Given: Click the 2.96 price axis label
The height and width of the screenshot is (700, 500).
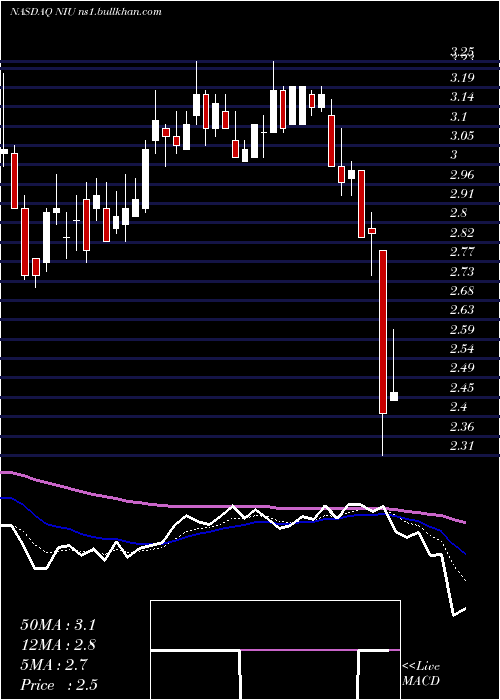Looking at the screenshot, I should pos(462,175).
